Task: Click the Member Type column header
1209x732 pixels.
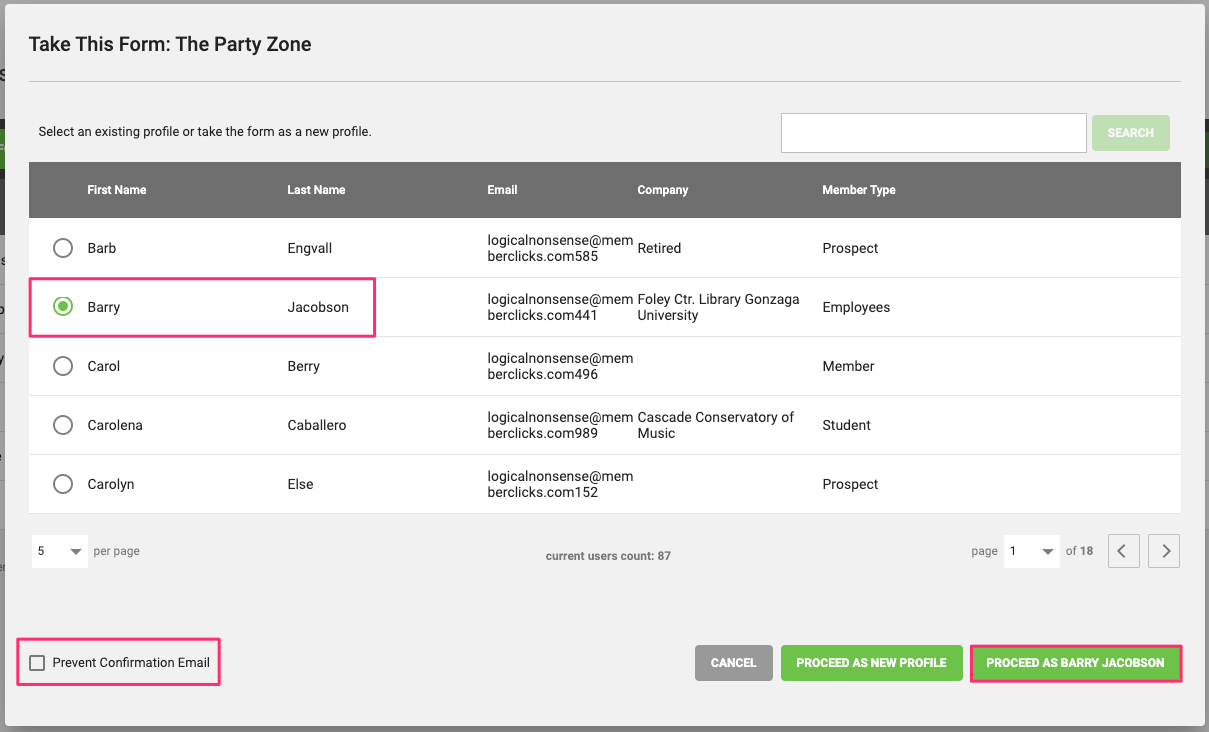Action: click(x=859, y=189)
